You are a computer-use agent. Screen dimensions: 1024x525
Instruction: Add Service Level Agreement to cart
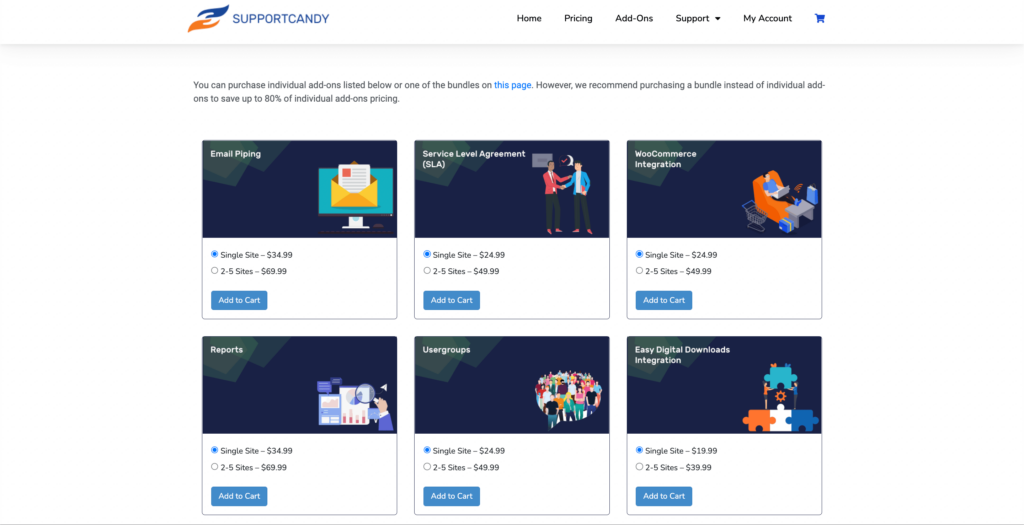point(451,300)
